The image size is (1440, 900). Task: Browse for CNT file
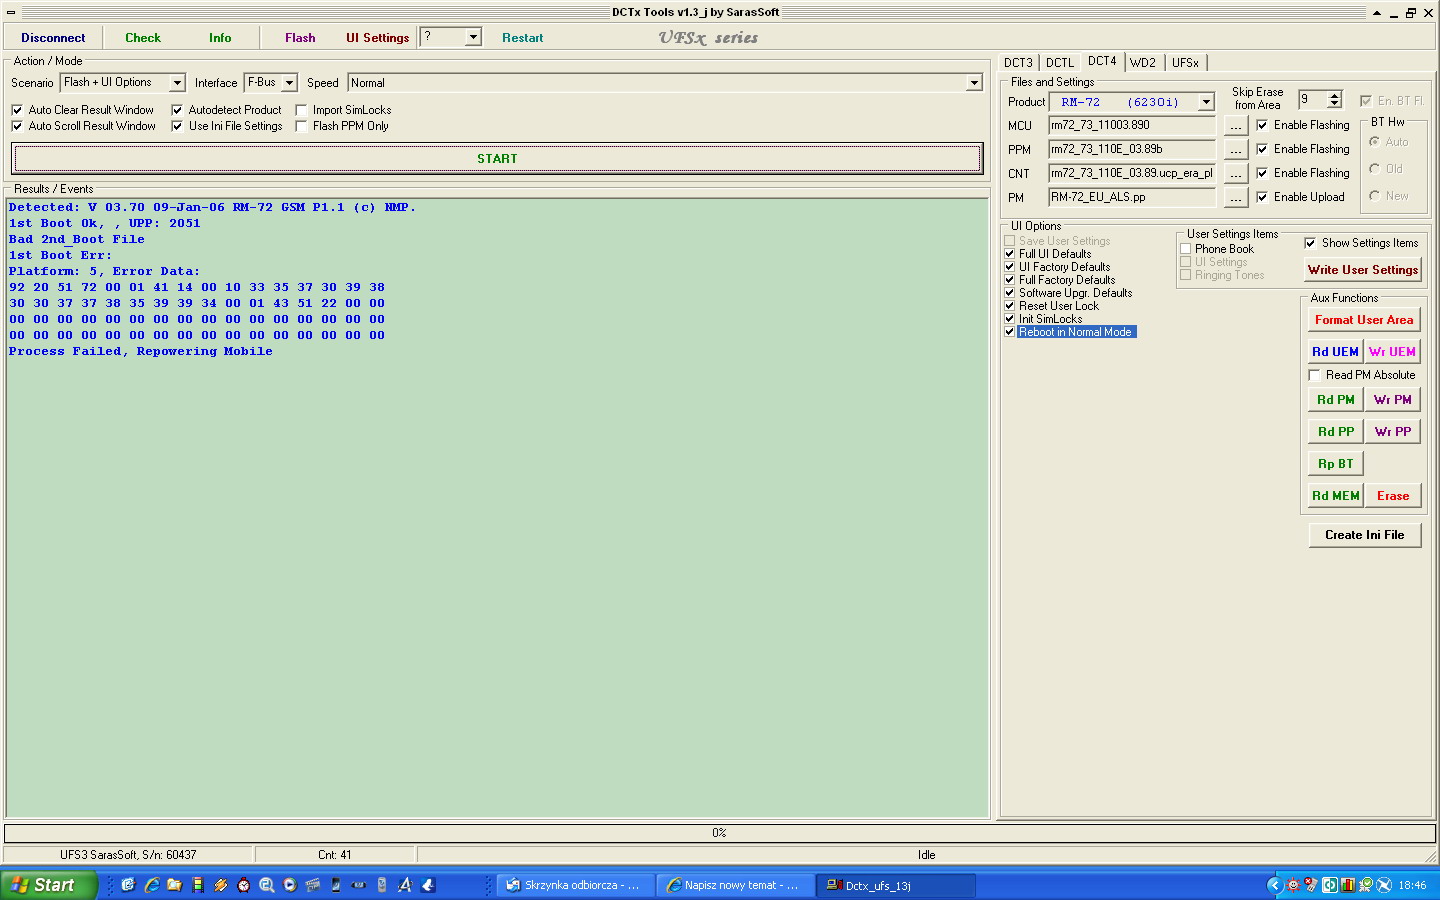1236,174
